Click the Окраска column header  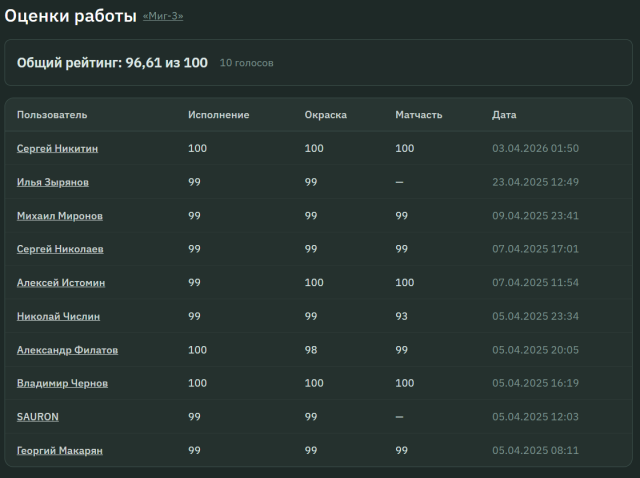[325, 115]
